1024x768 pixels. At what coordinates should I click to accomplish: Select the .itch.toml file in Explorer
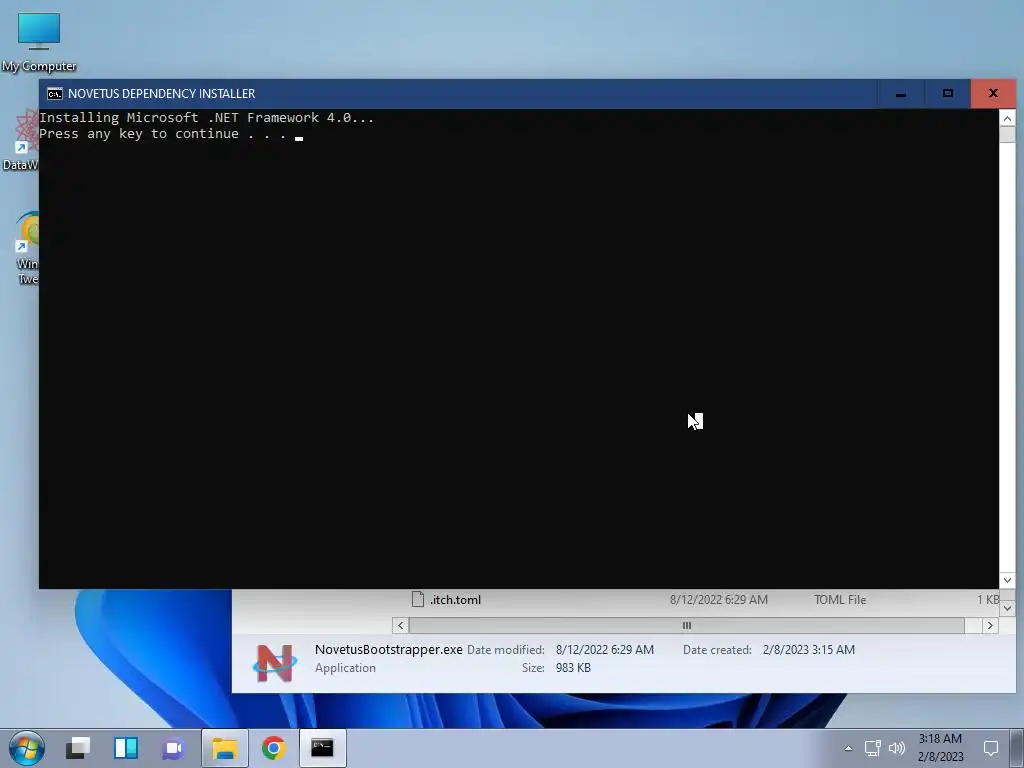coord(704,600)
